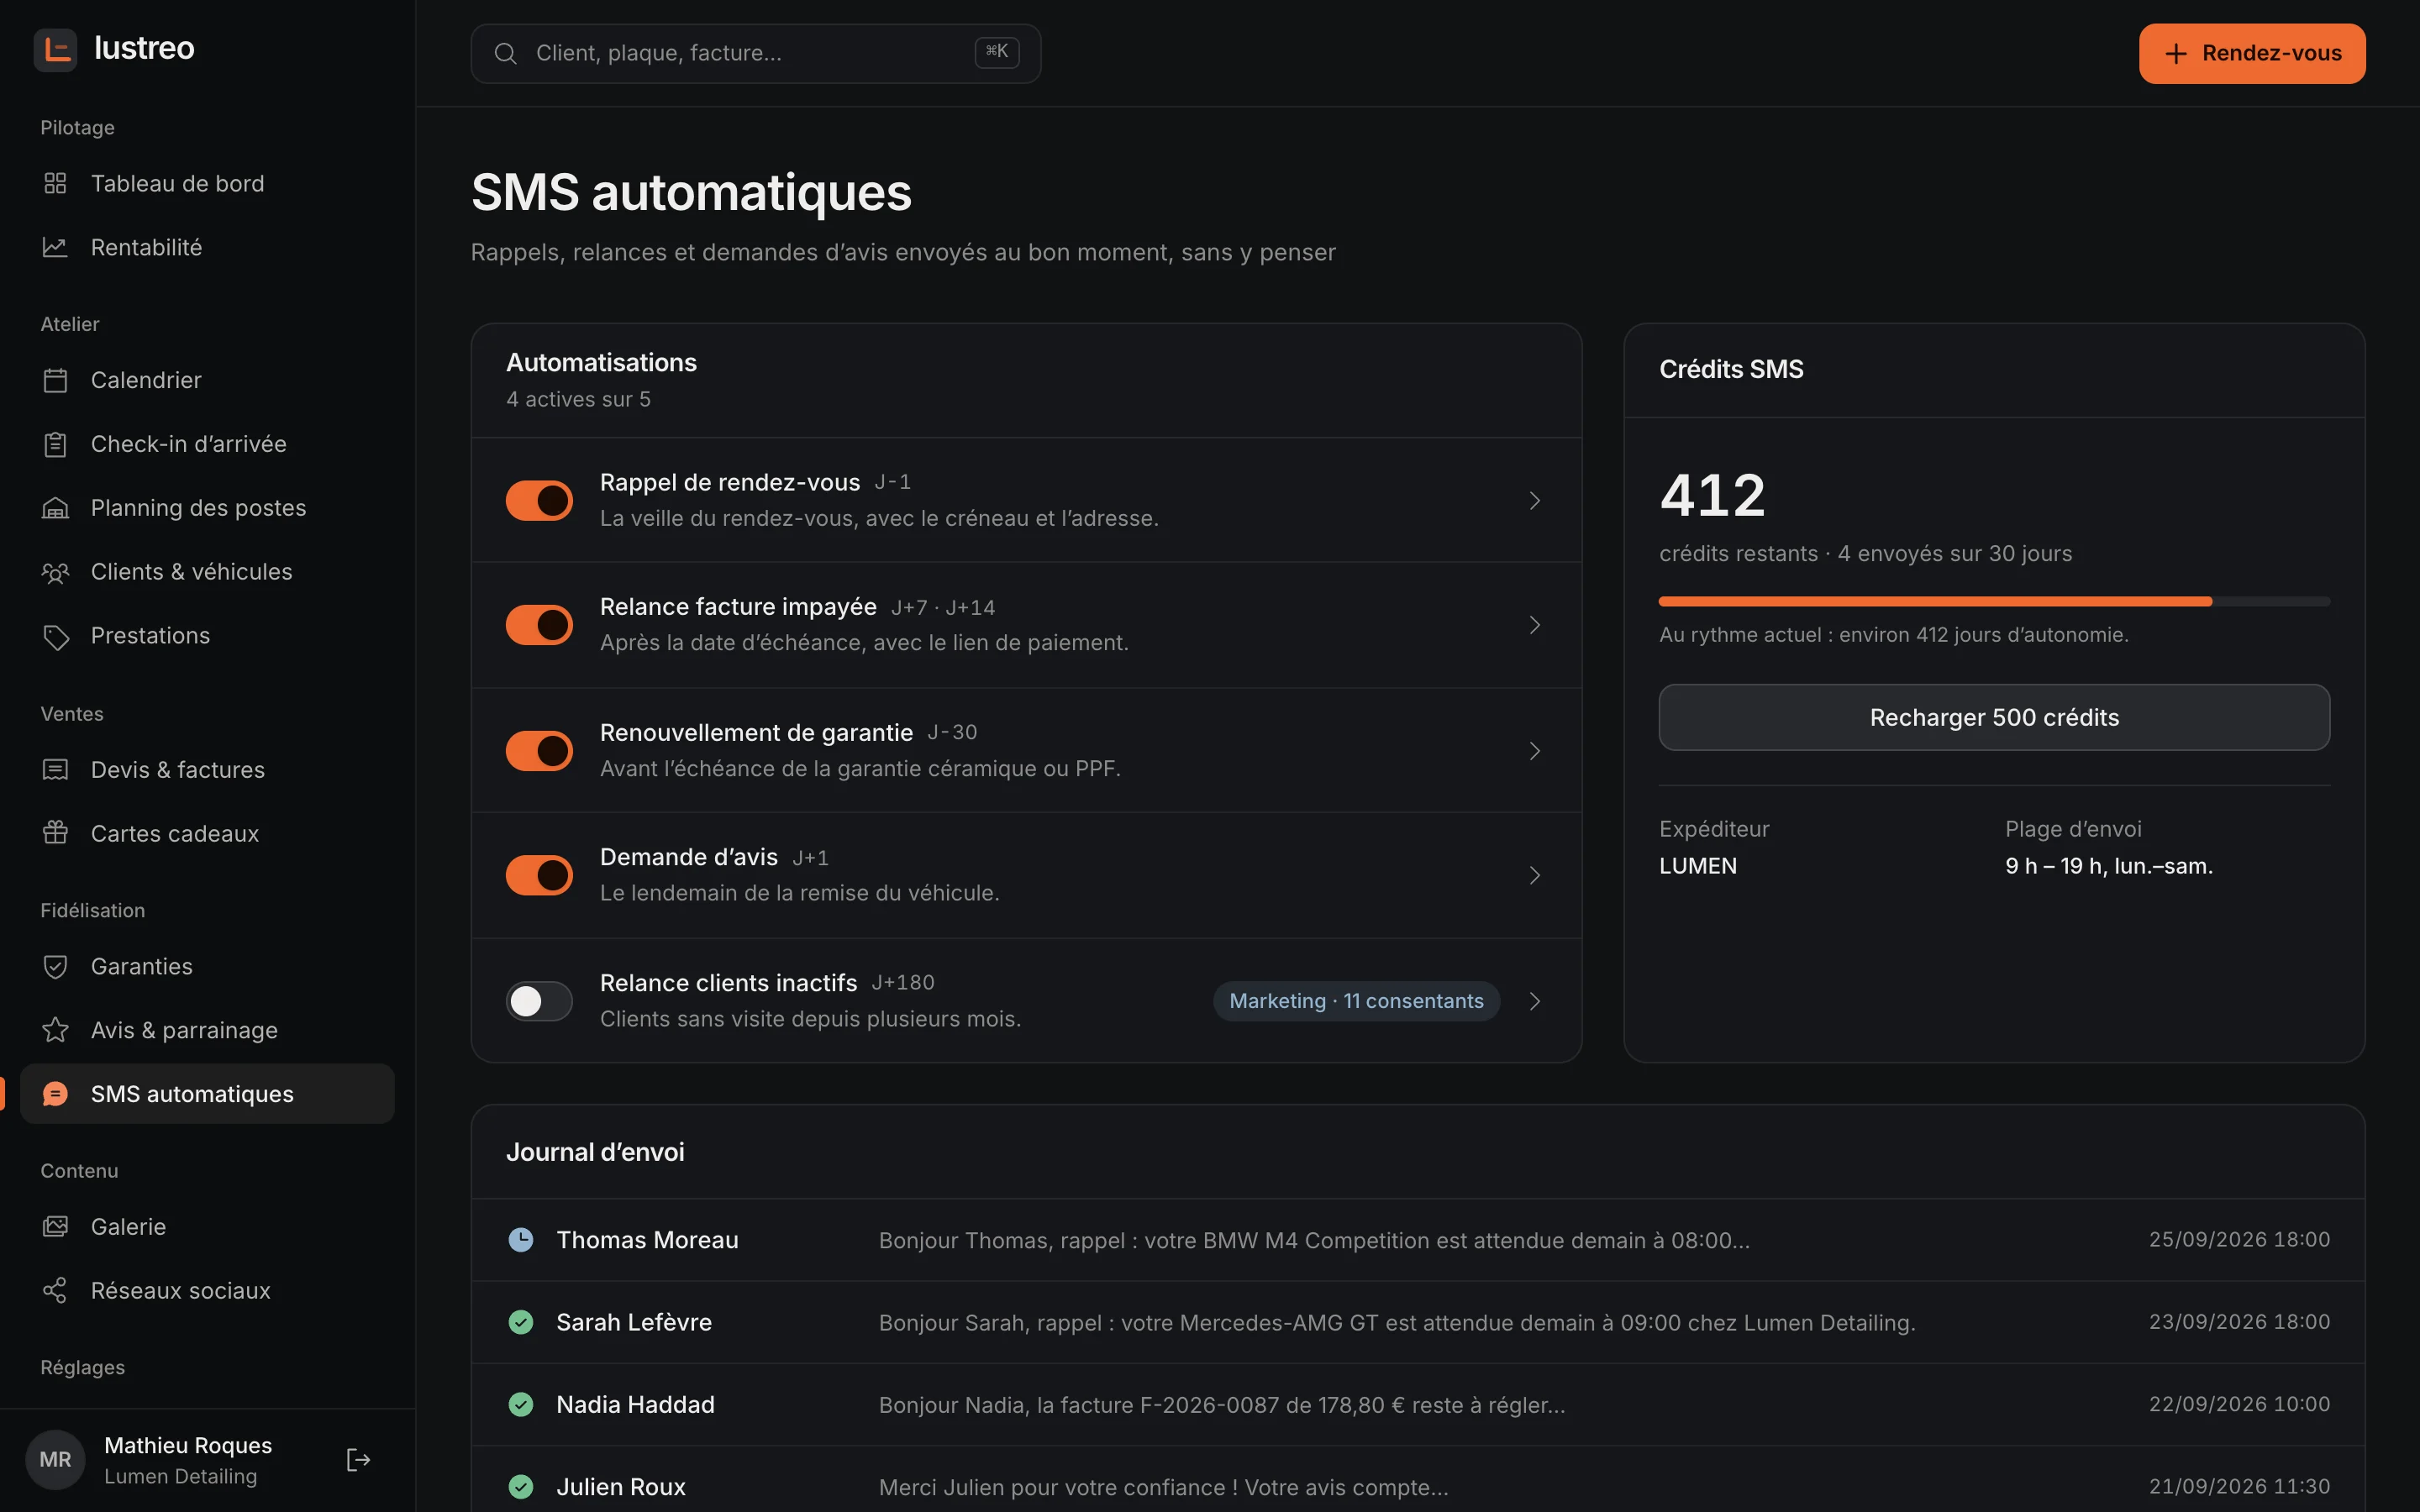2420x1512 pixels.
Task: Enable Relance clients inactifs toggle
Action: click(x=539, y=1002)
